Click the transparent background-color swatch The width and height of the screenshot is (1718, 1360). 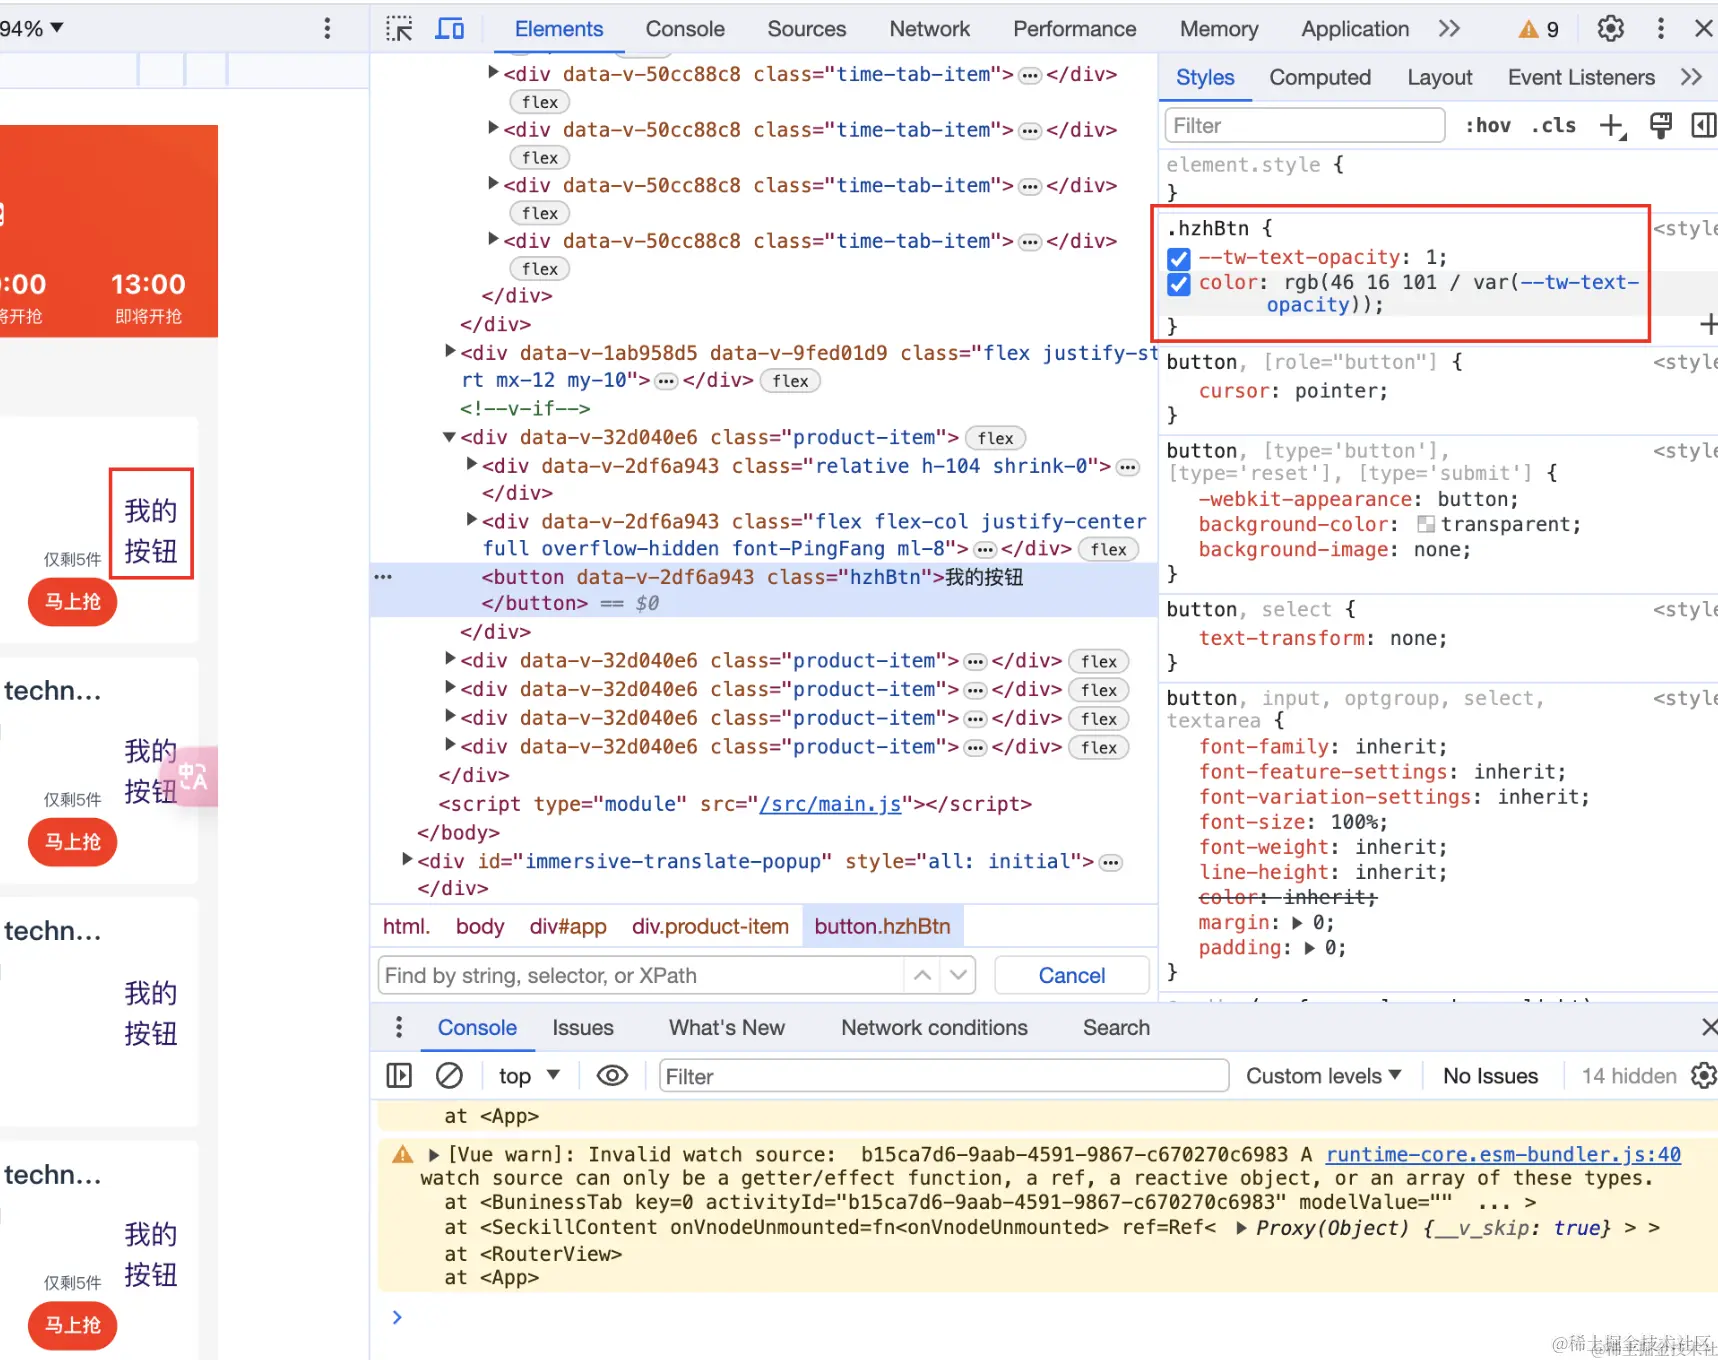pos(1427,524)
